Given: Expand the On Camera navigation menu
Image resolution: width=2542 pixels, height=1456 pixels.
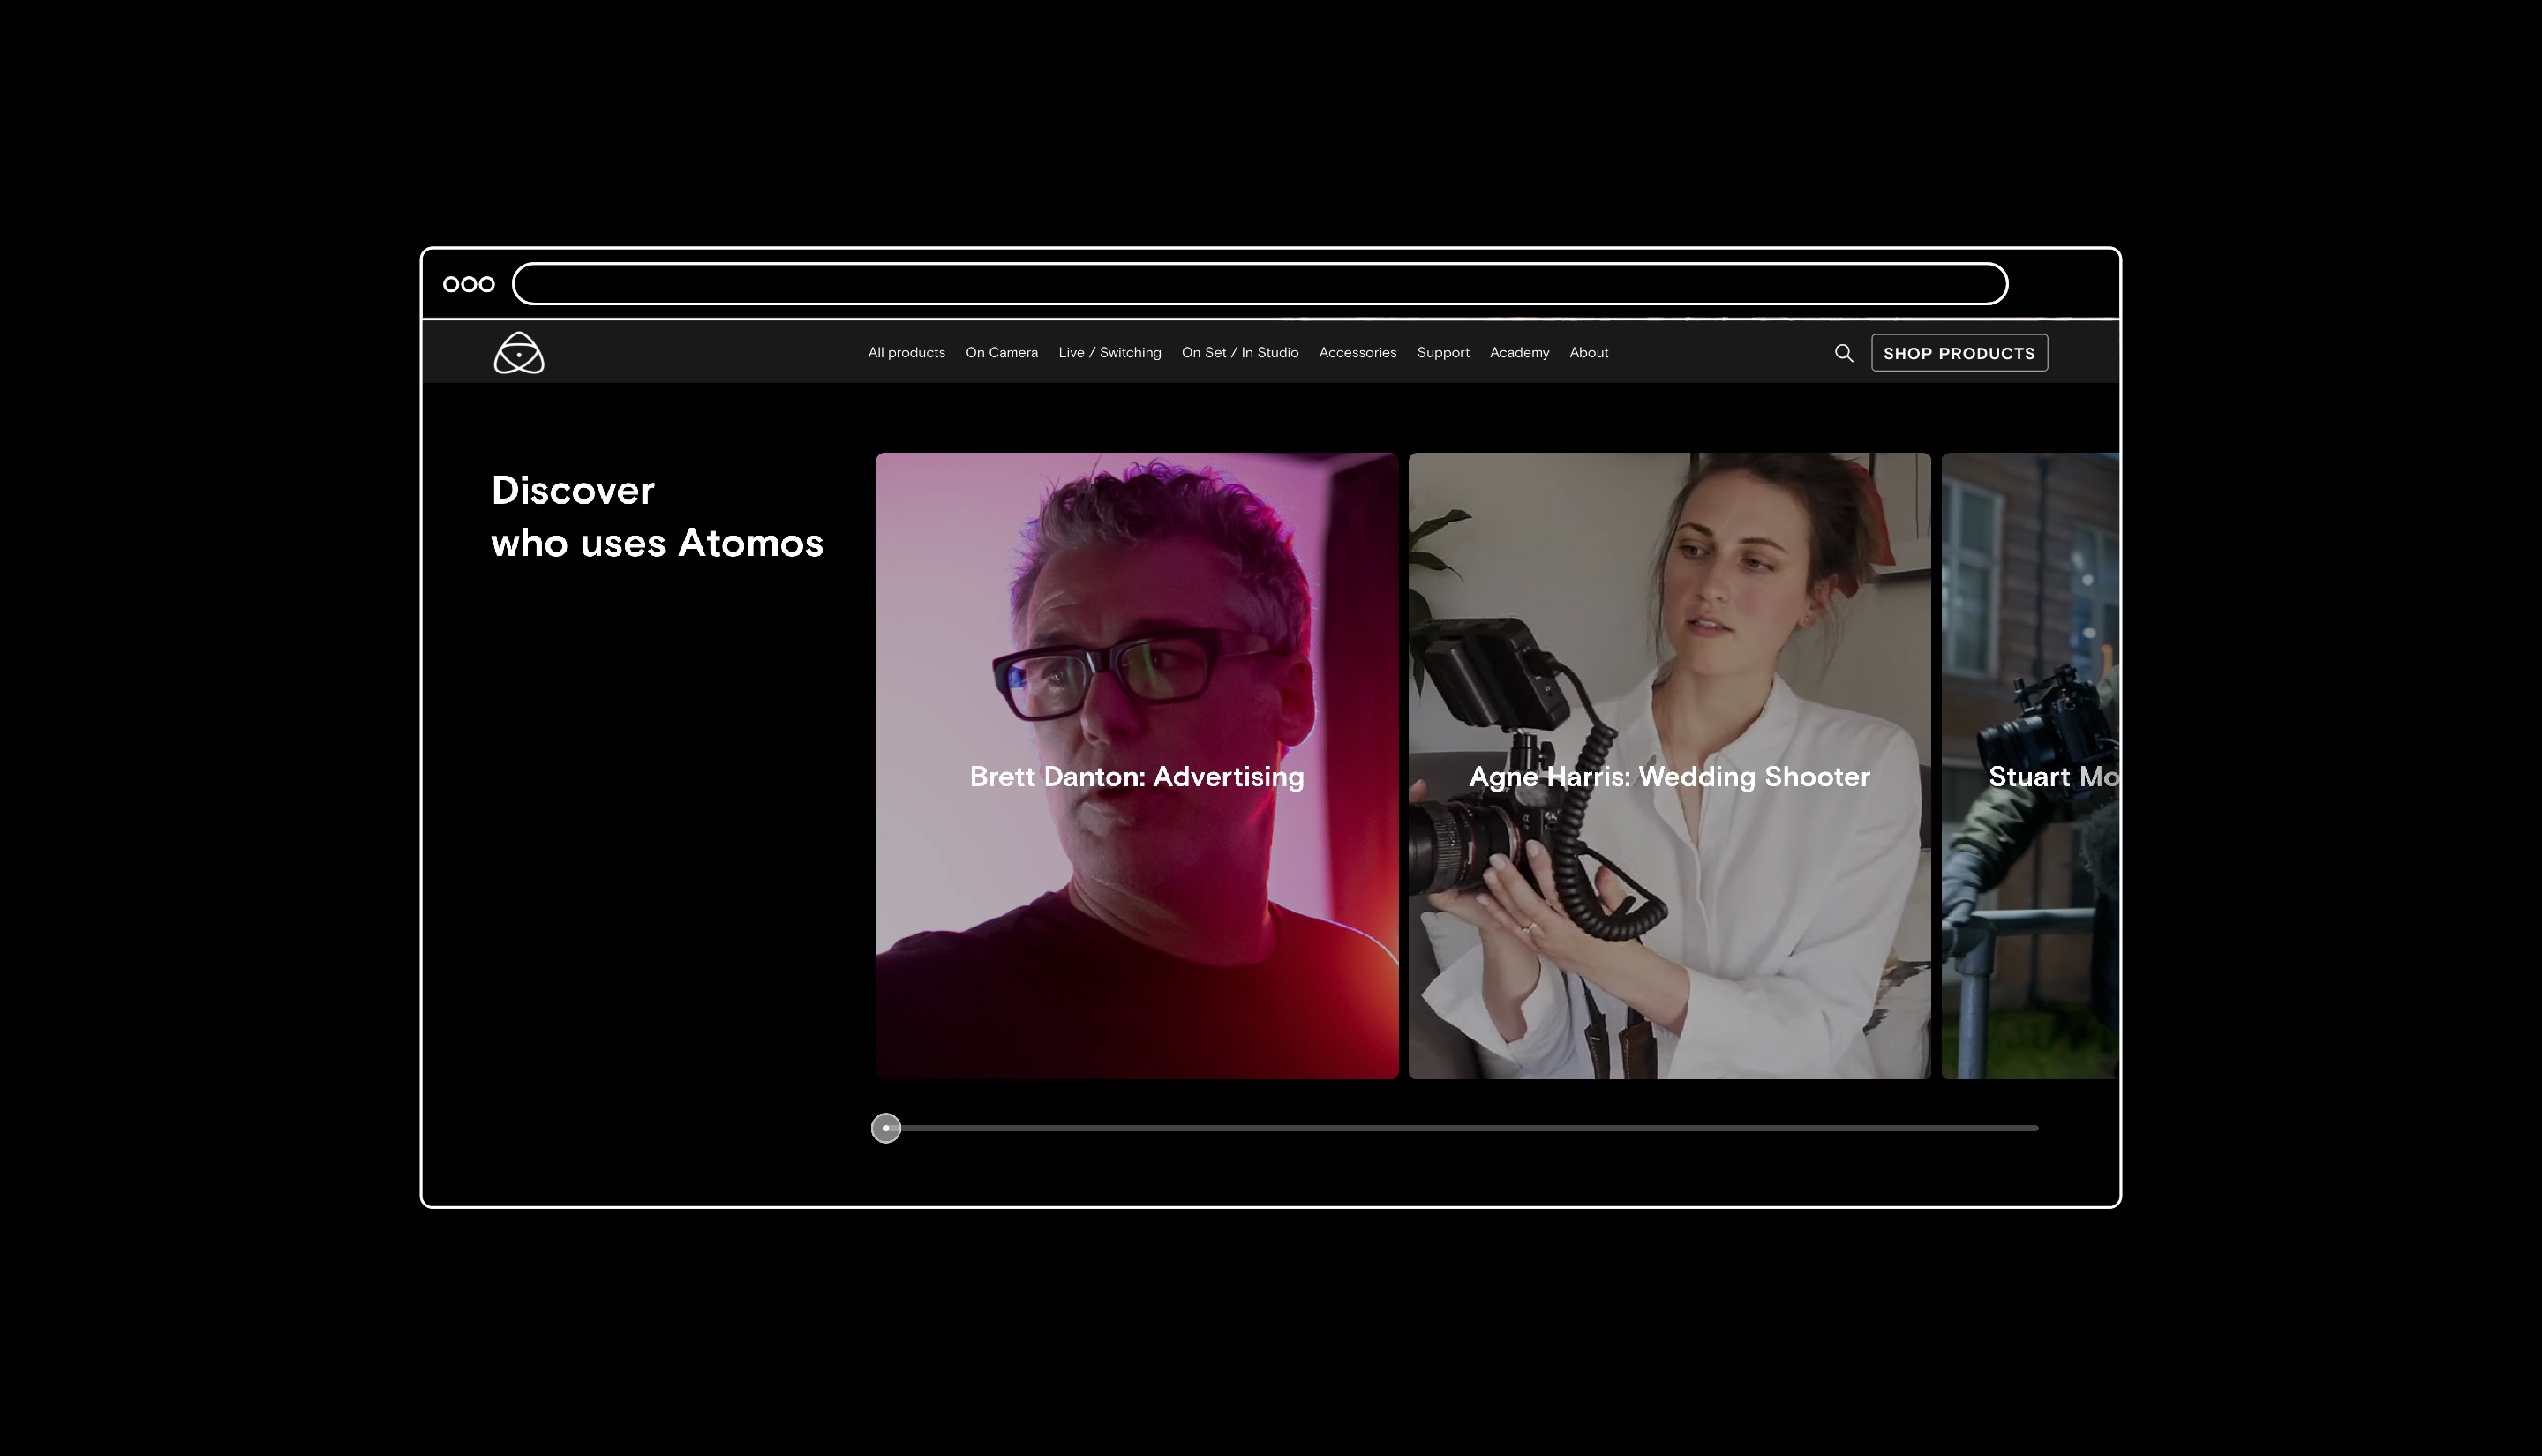Looking at the screenshot, I should click(x=1002, y=353).
